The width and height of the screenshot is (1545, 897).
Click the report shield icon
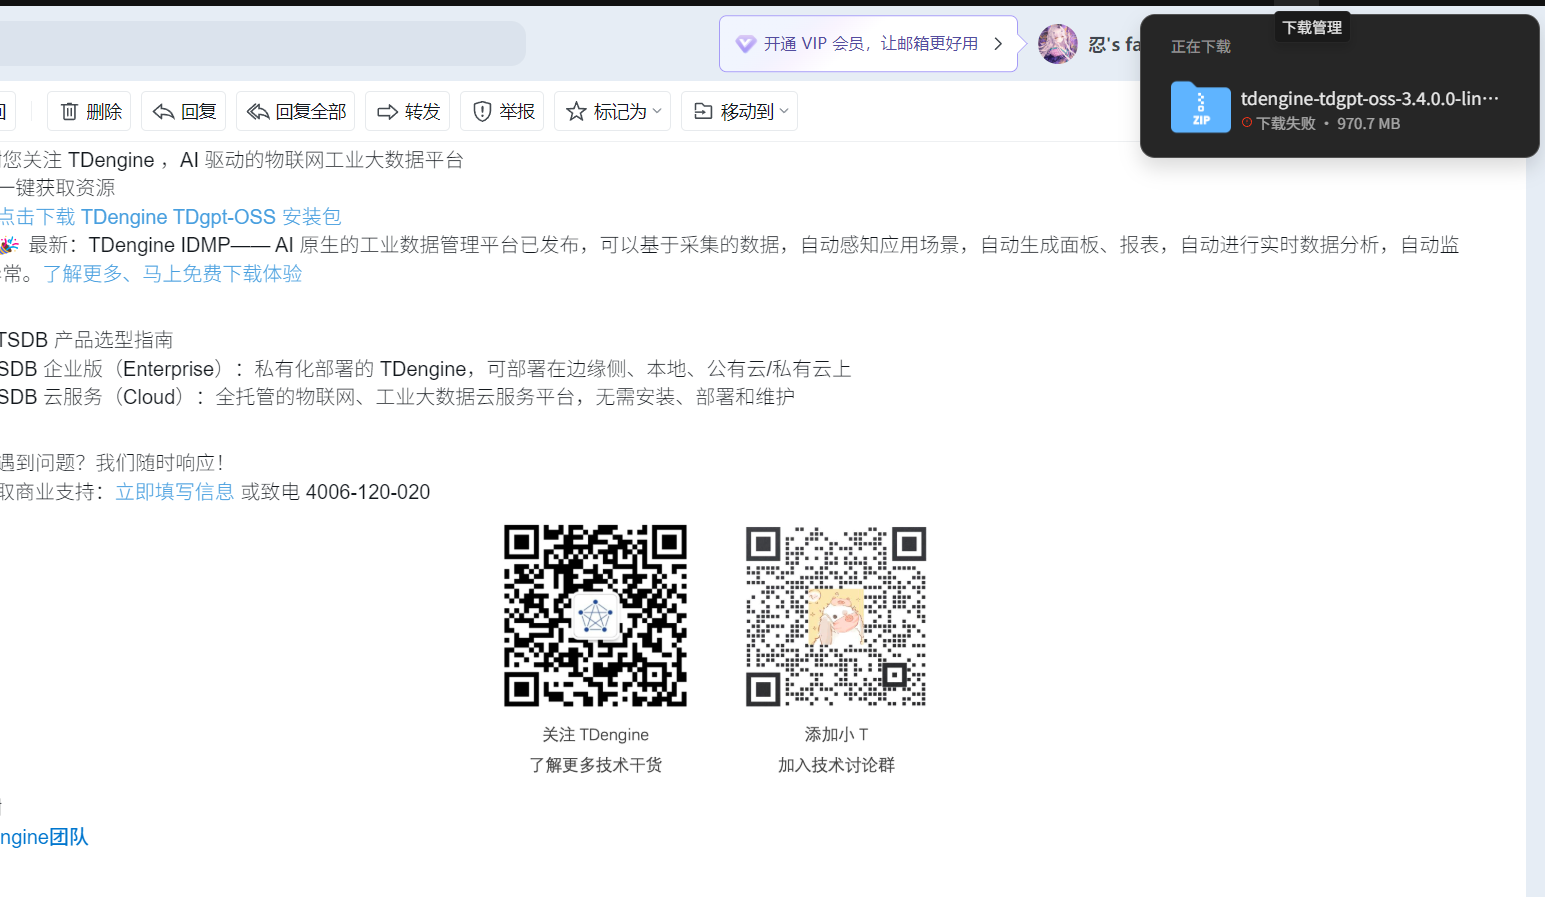click(482, 112)
